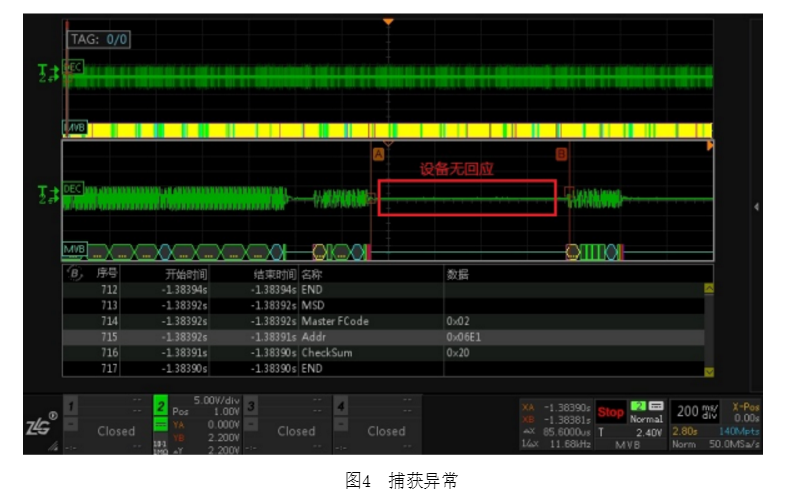Click channel 2's 5.00V/div scale value
Image resolution: width=805 pixels, height=498 pixels.
coord(217,400)
